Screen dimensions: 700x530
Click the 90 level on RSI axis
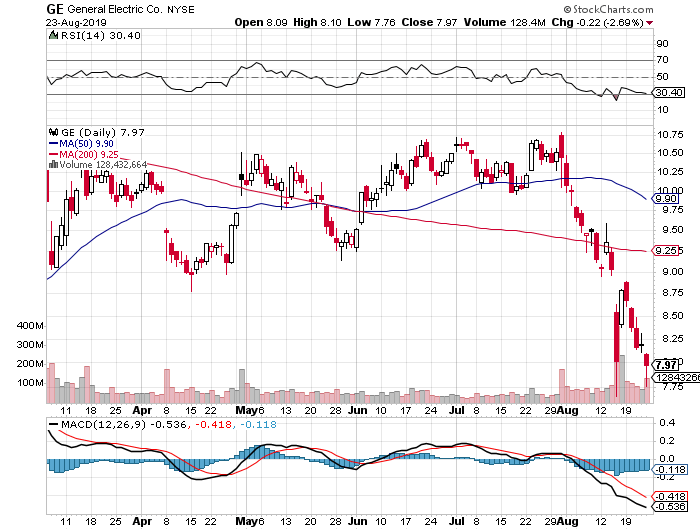(x=662, y=44)
